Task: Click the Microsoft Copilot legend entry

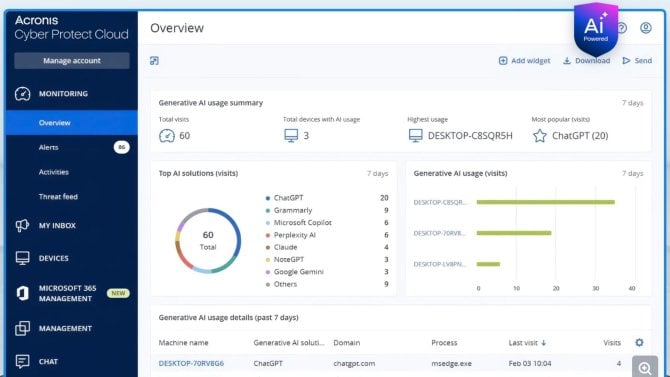Action: 303,223
